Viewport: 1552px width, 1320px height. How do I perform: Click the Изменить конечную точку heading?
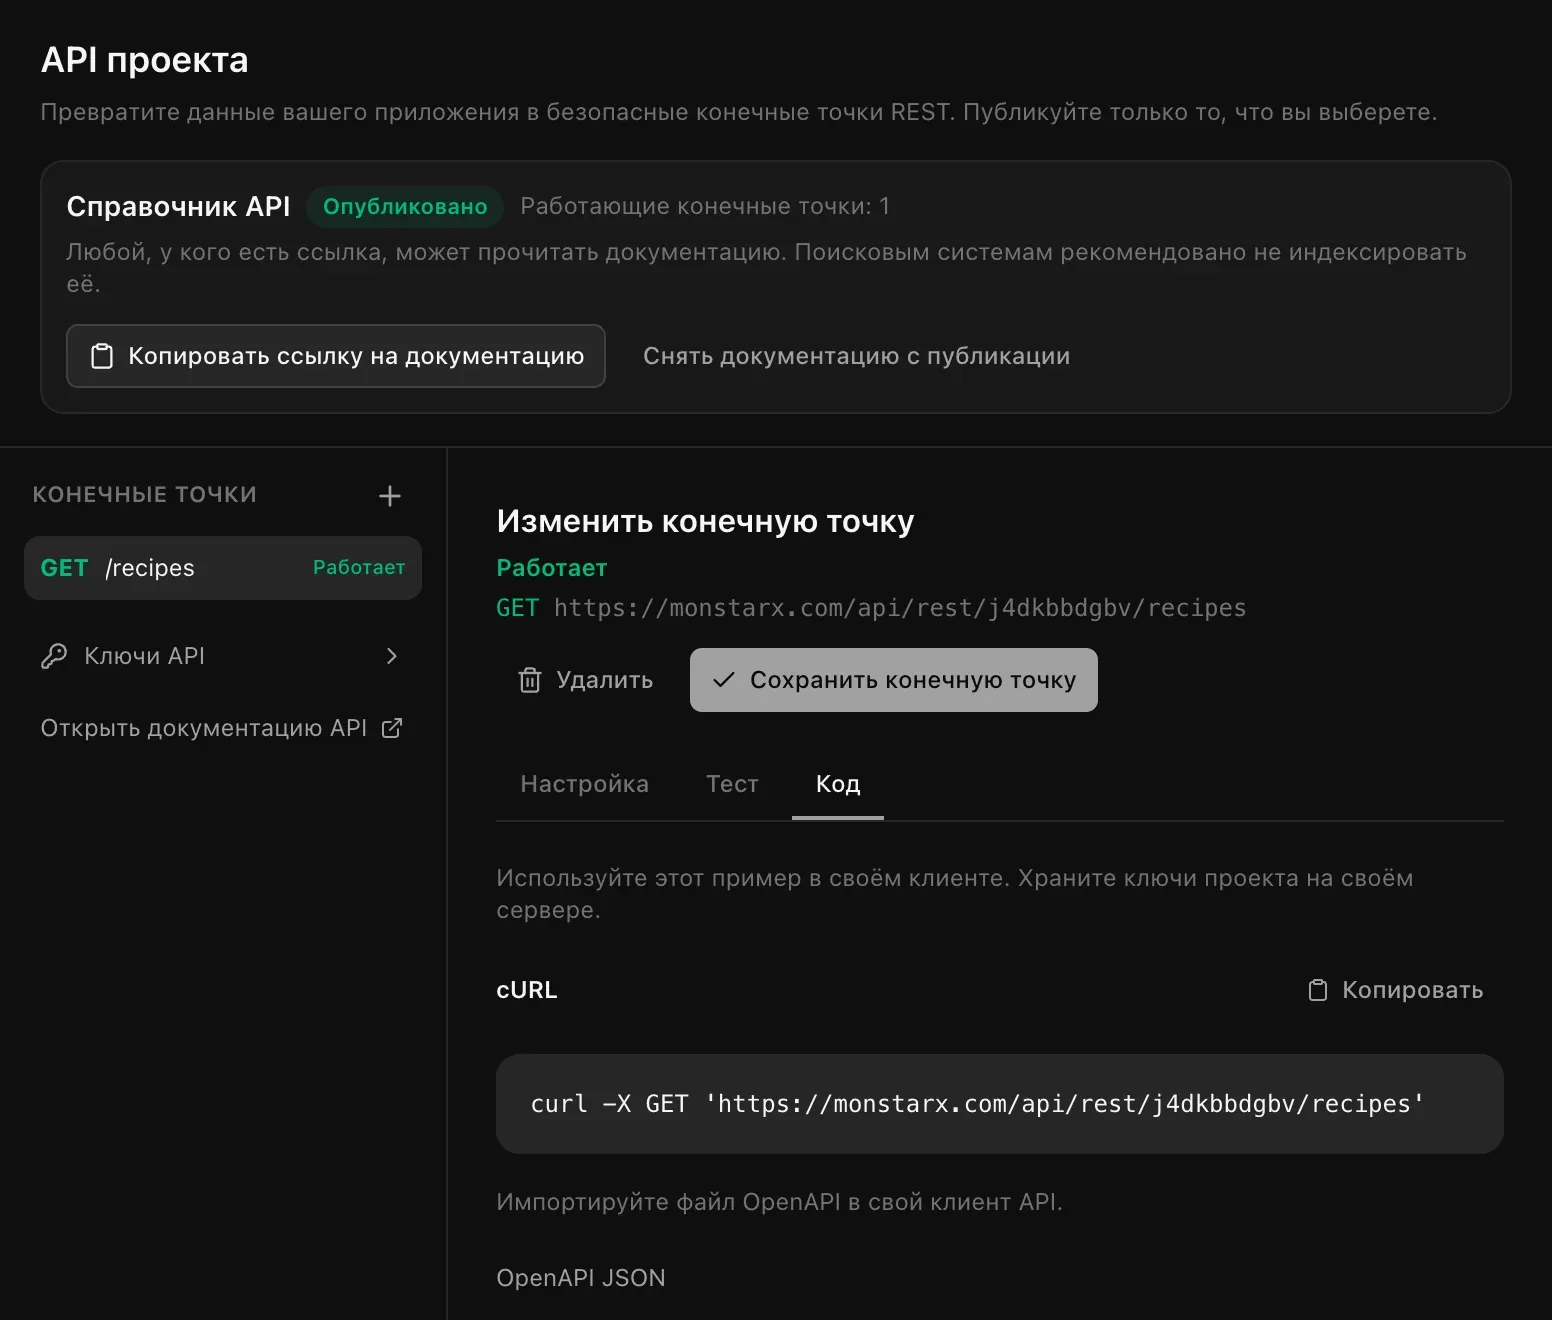[705, 522]
